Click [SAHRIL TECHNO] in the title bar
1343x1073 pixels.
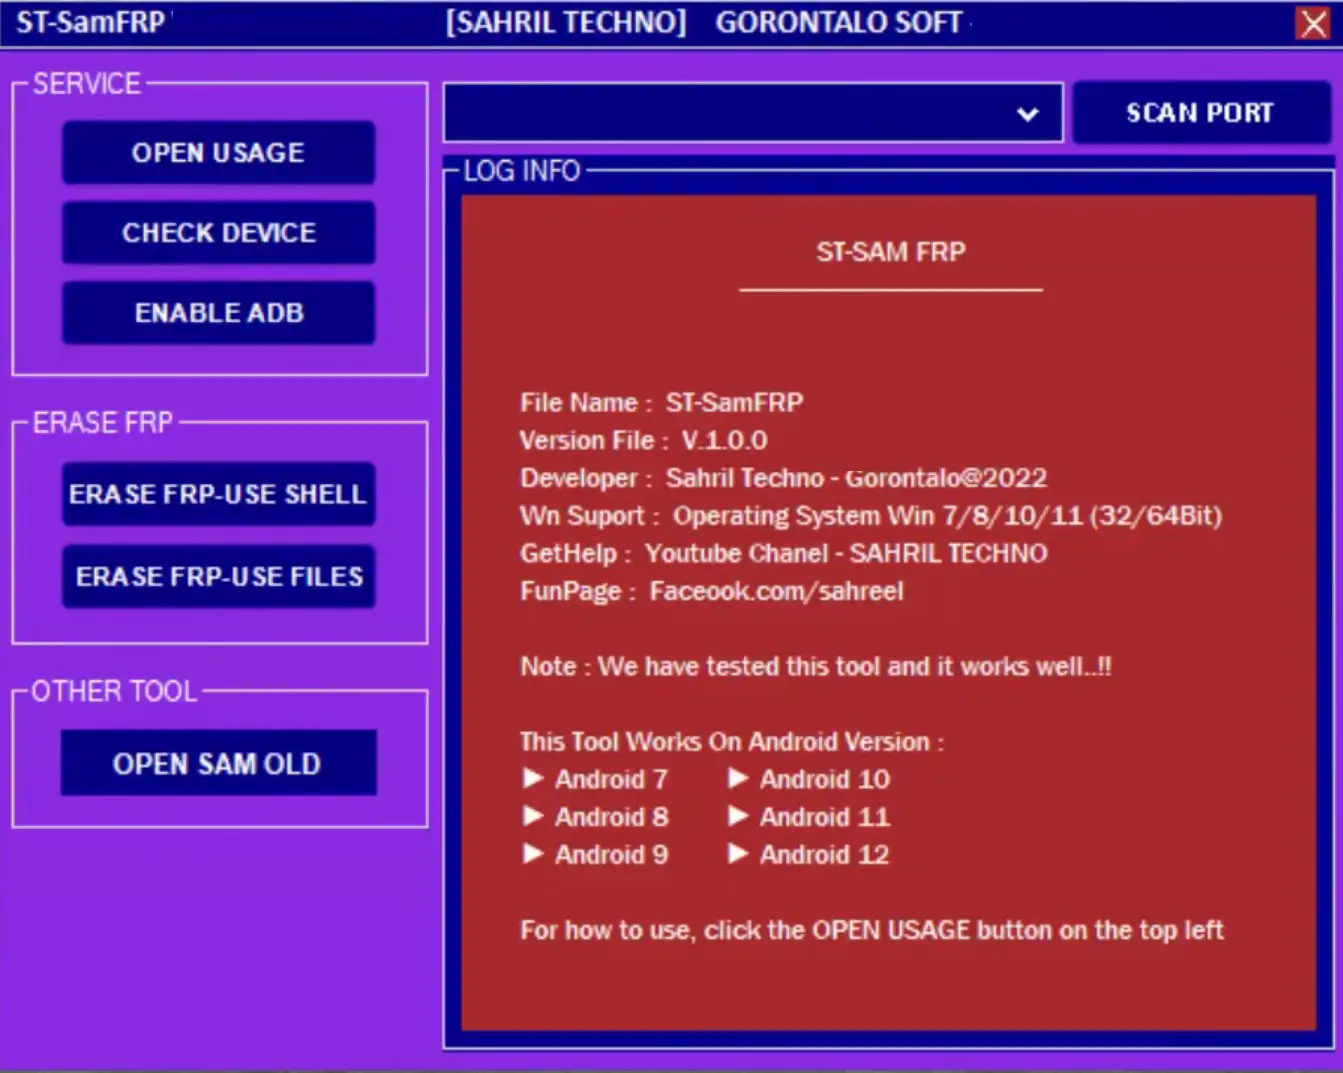(x=566, y=22)
